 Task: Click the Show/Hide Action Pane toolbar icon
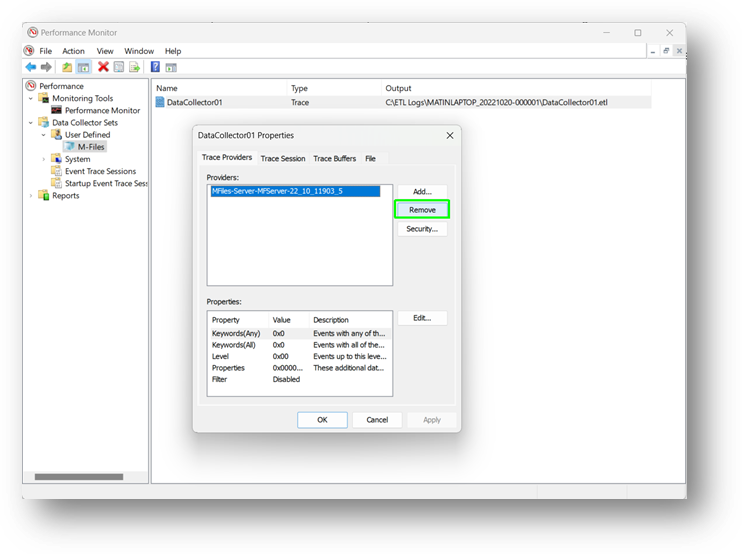click(x=171, y=68)
